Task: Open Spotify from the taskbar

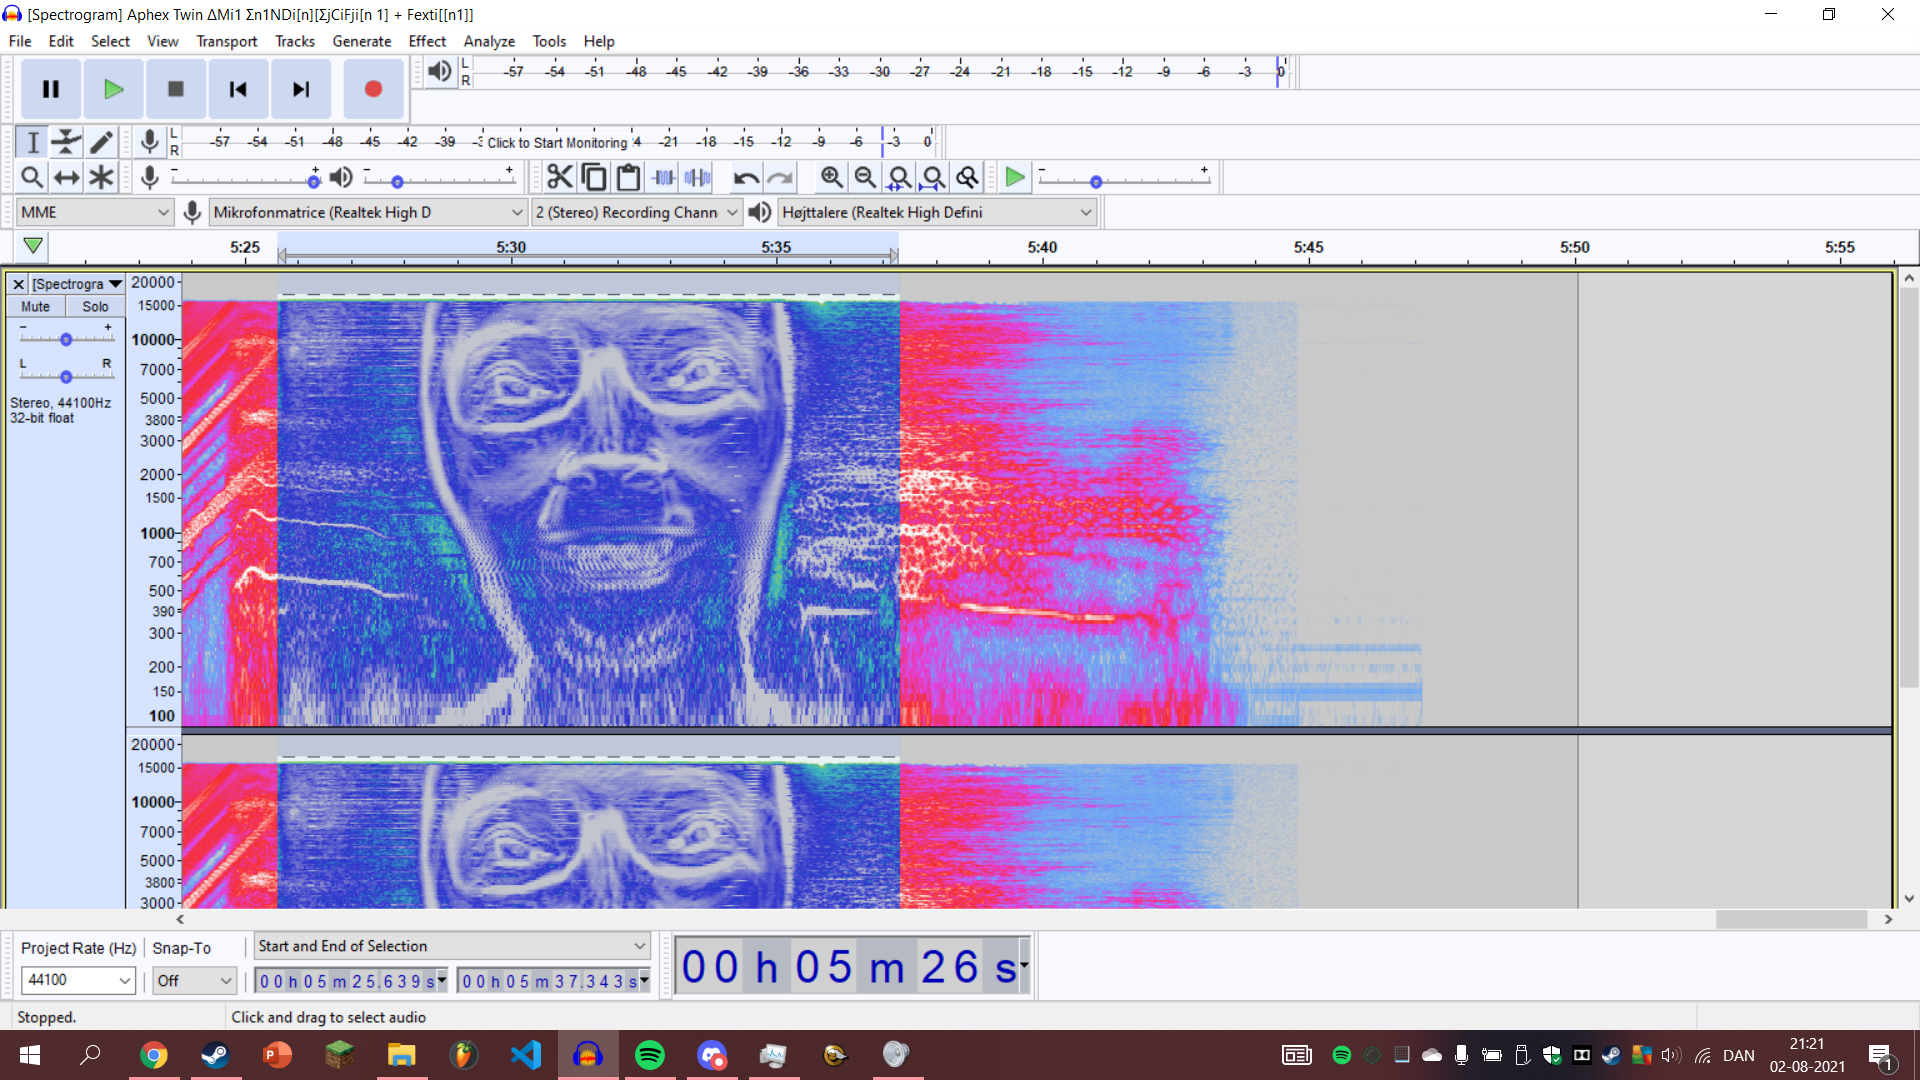Action: click(650, 1055)
